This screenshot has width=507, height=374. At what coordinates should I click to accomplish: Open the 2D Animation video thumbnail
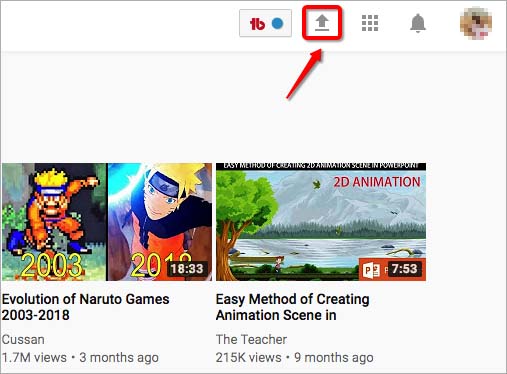click(x=321, y=222)
